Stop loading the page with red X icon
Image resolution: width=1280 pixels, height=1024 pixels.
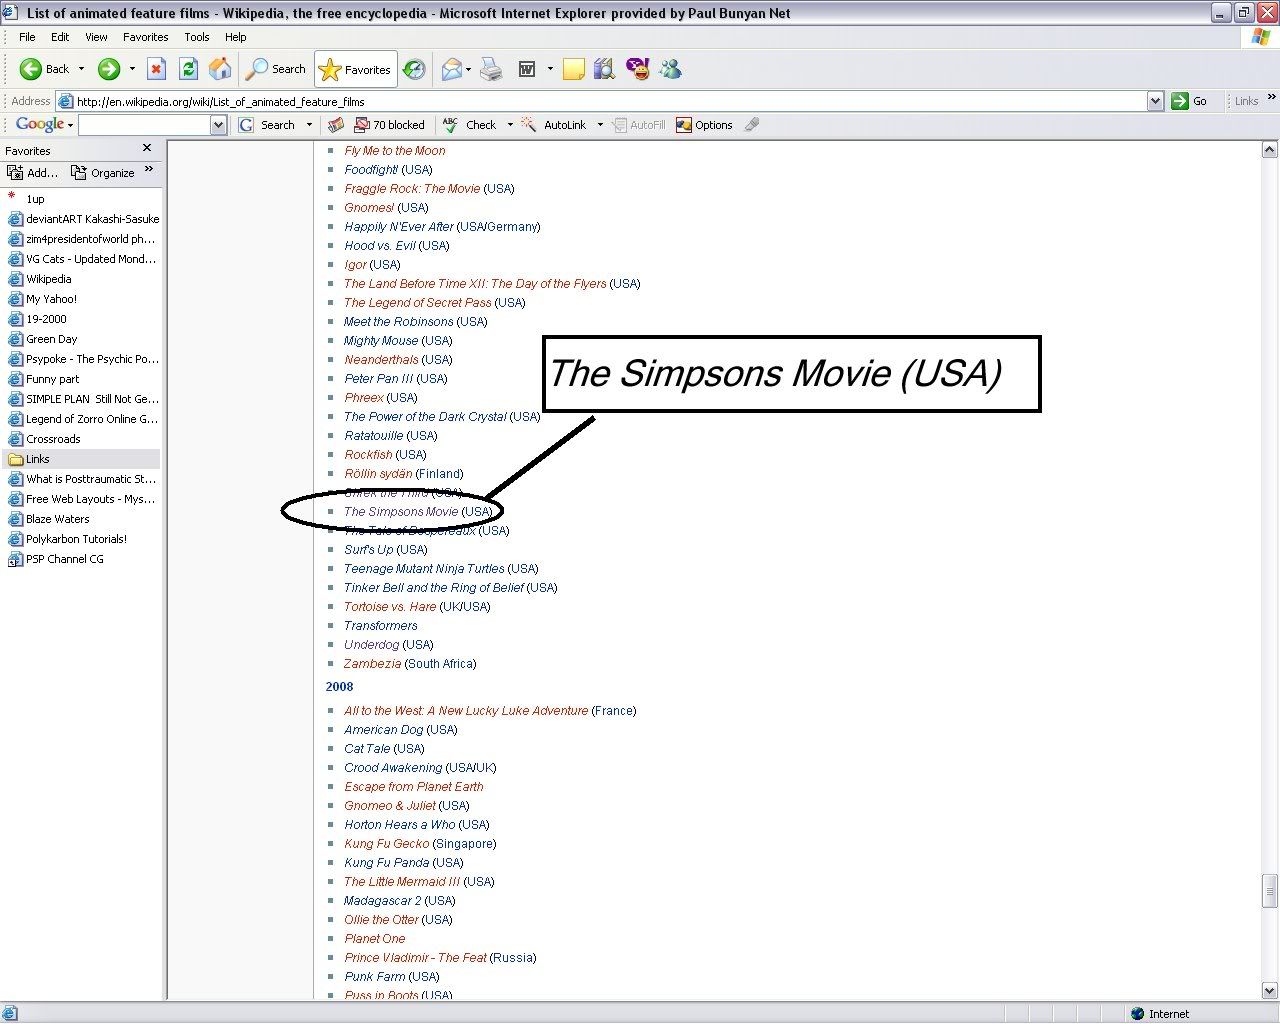pyautogui.click(x=156, y=69)
